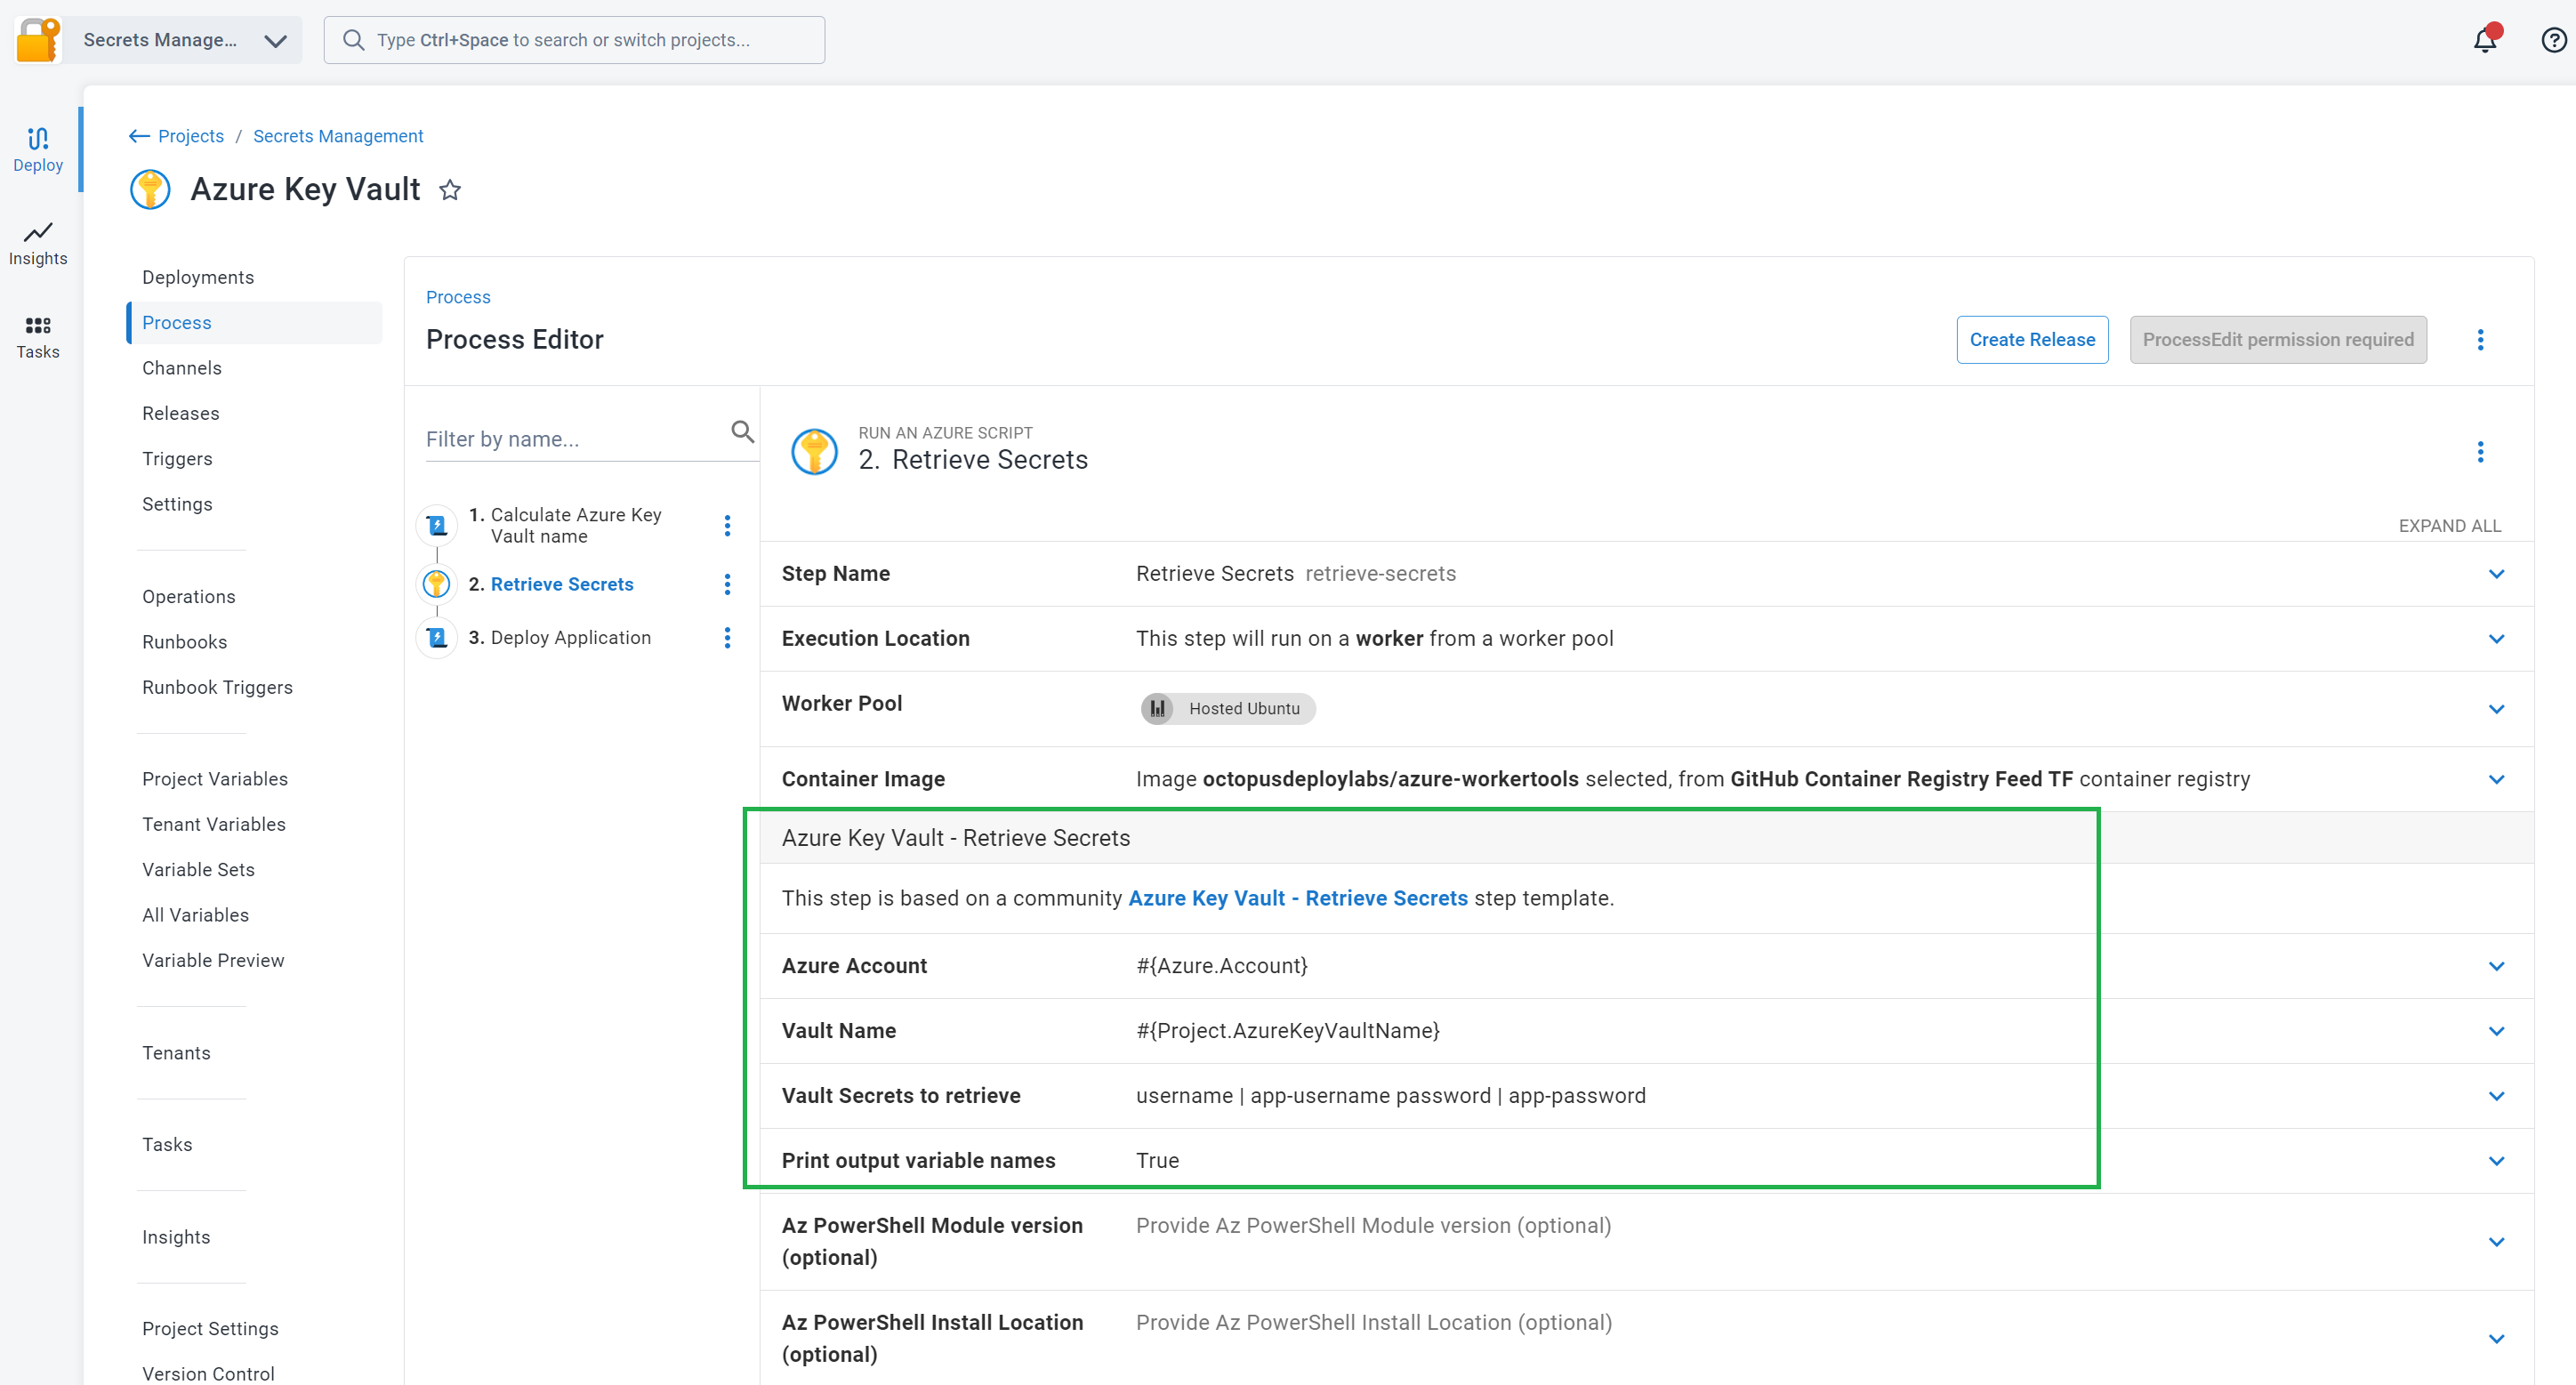The height and width of the screenshot is (1385, 2576).
Task: Open the help question mark icon
Action: (2553, 40)
